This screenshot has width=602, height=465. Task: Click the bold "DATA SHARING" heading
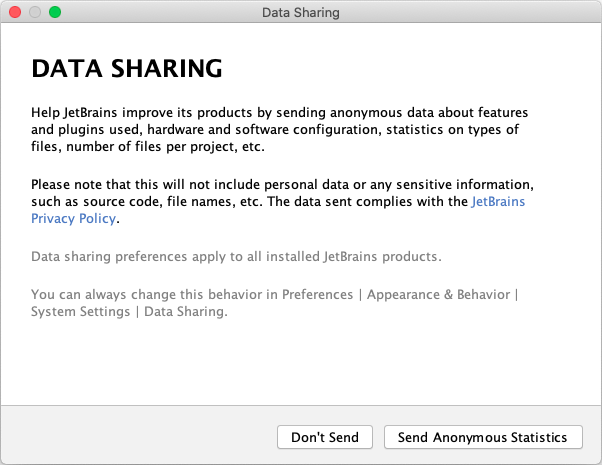click(x=126, y=69)
